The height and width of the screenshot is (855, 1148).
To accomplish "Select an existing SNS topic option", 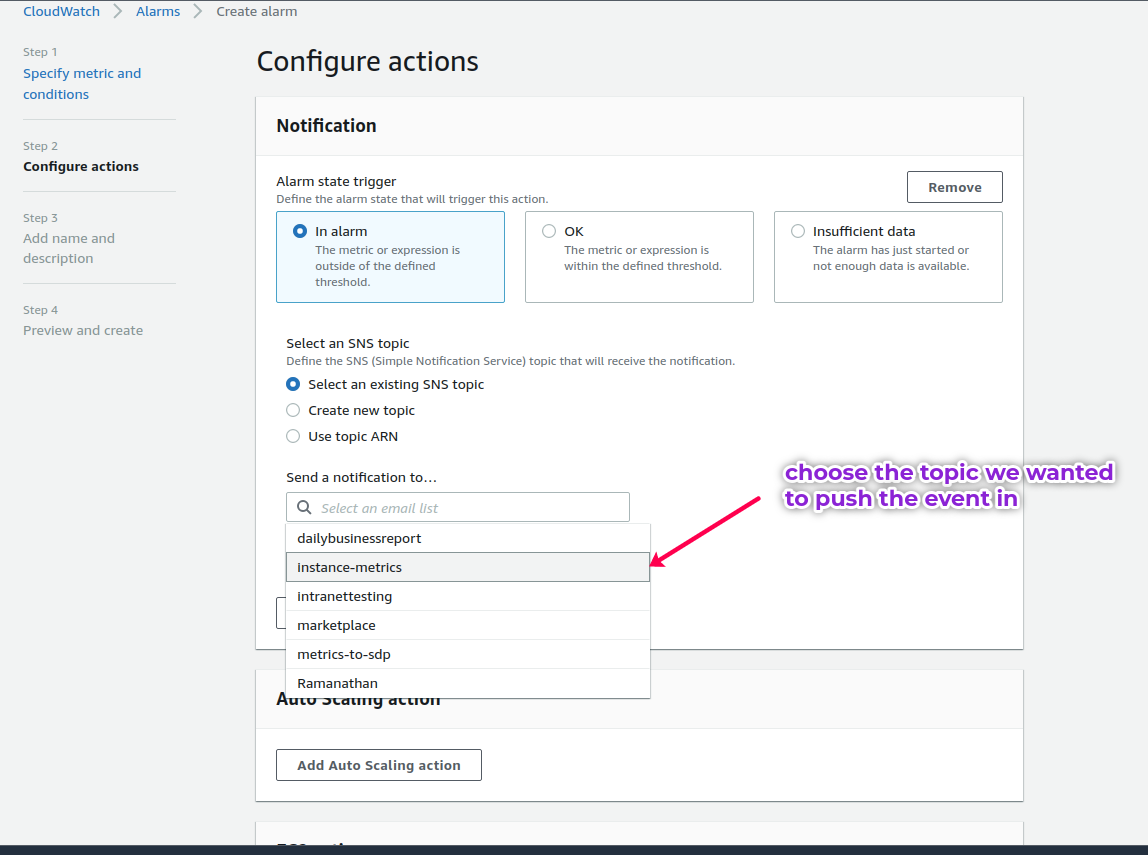I will tap(293, 384).
